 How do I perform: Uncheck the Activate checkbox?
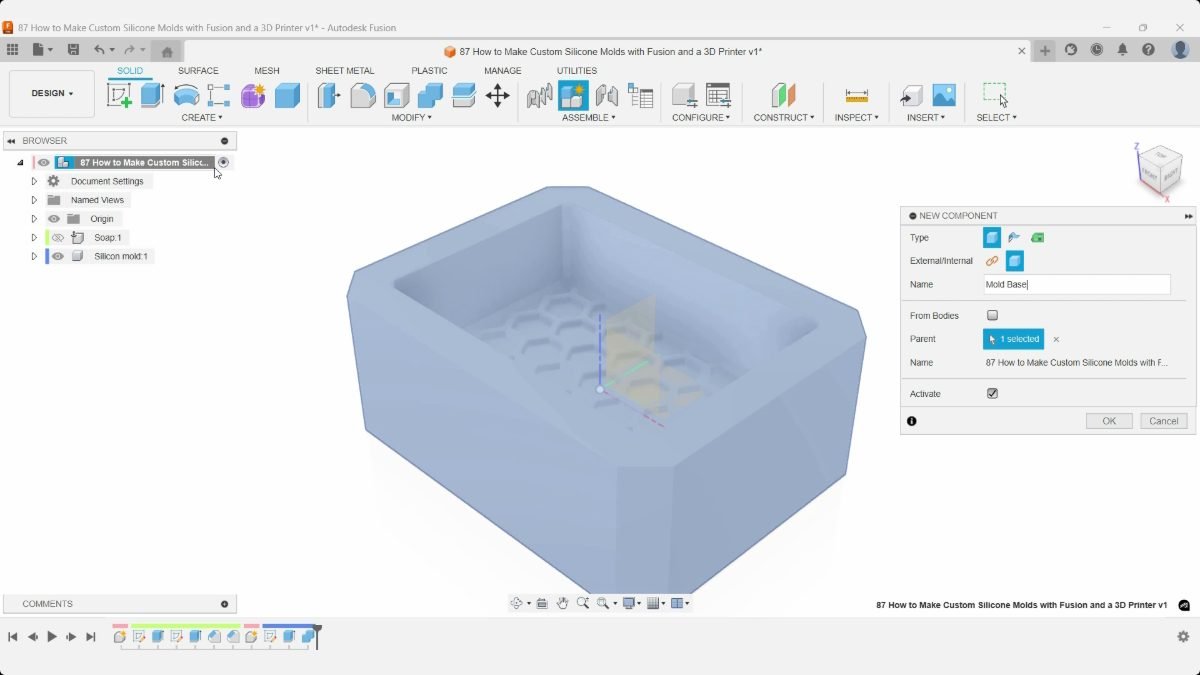(992, 394)
